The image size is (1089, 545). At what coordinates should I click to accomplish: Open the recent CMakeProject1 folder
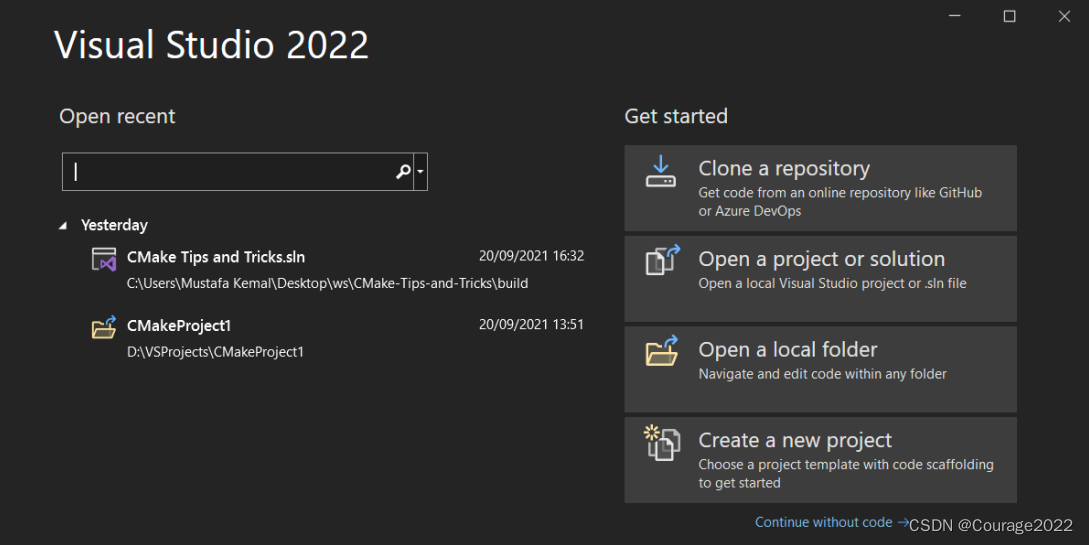pos(178,326)
